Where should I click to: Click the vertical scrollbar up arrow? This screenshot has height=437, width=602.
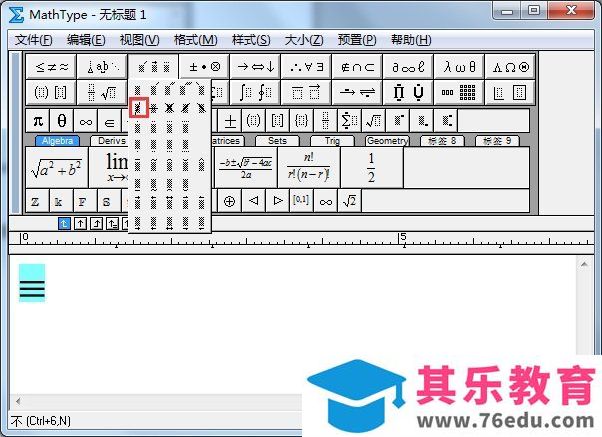[584, 264]
